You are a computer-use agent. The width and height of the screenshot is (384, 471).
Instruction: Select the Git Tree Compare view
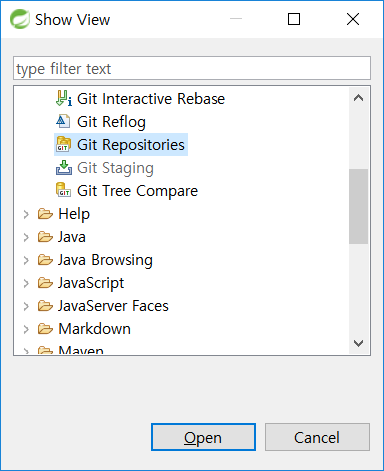click(137, 191)
